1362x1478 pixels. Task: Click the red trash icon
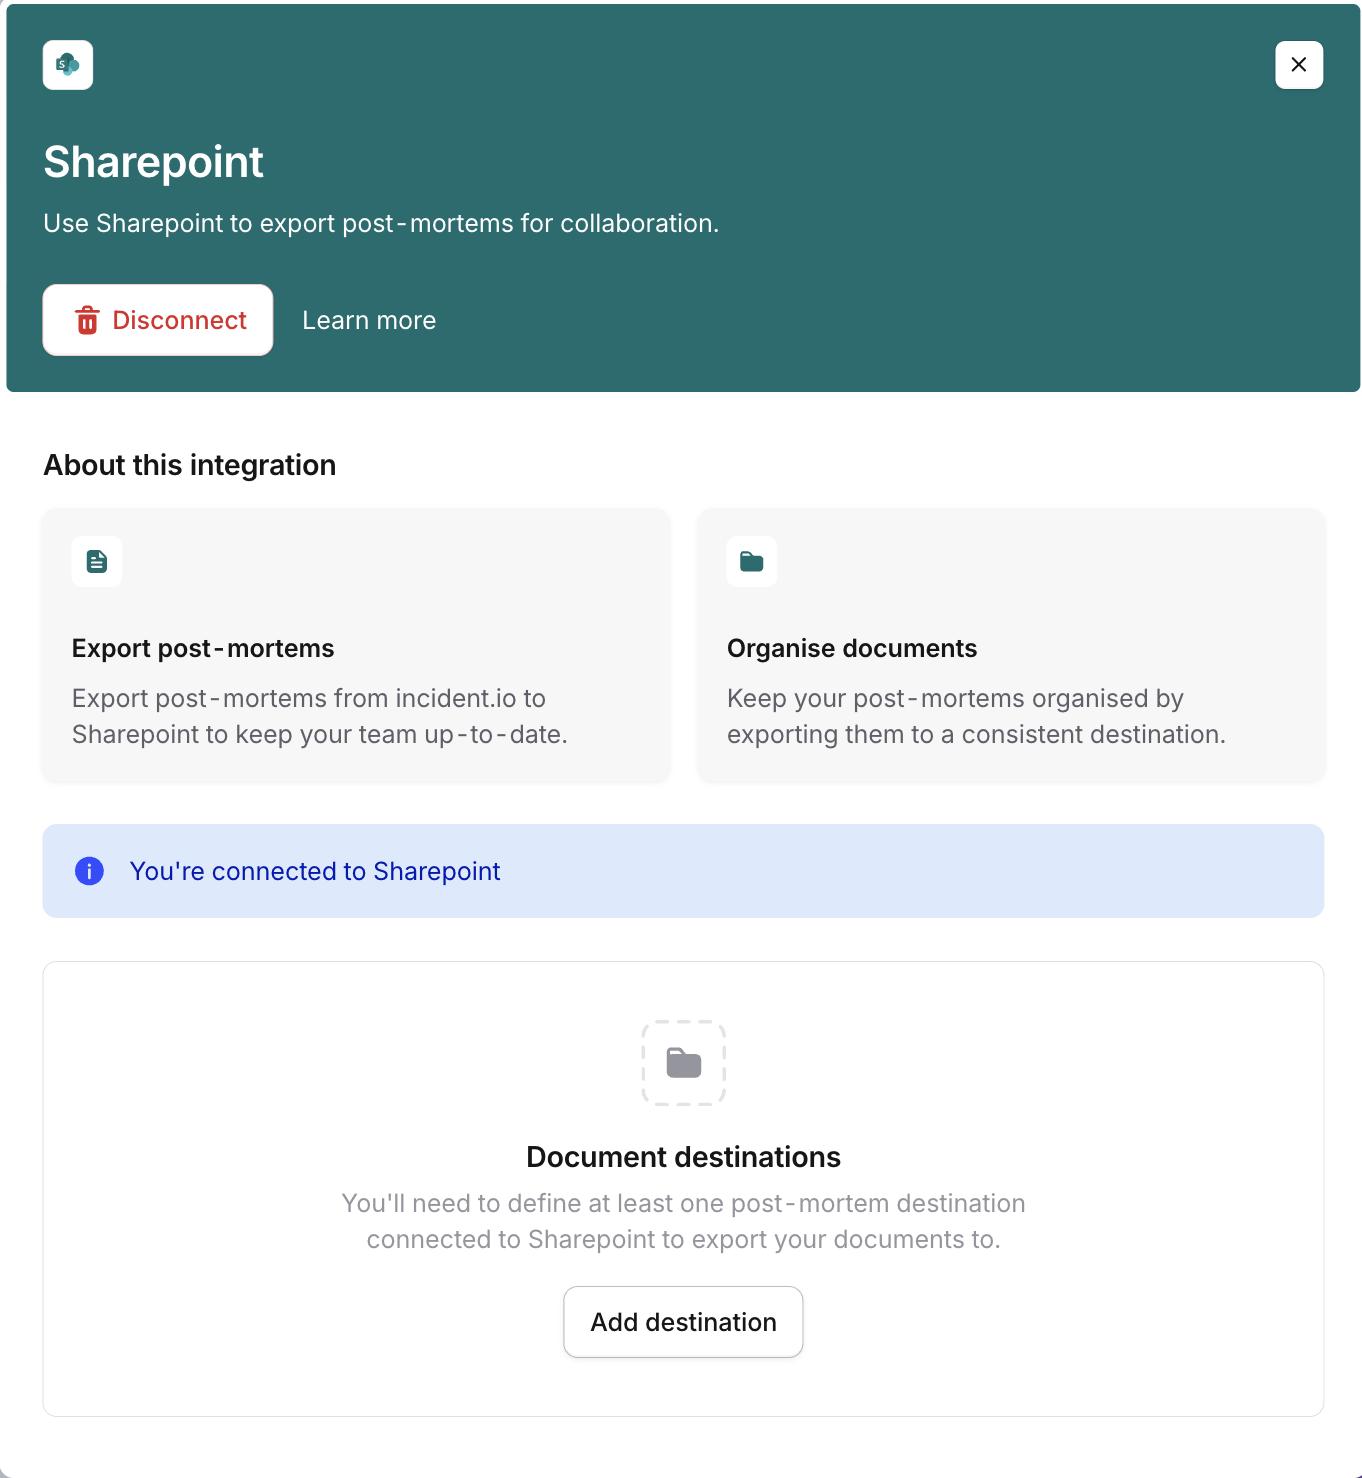click(x=88, y=320)
